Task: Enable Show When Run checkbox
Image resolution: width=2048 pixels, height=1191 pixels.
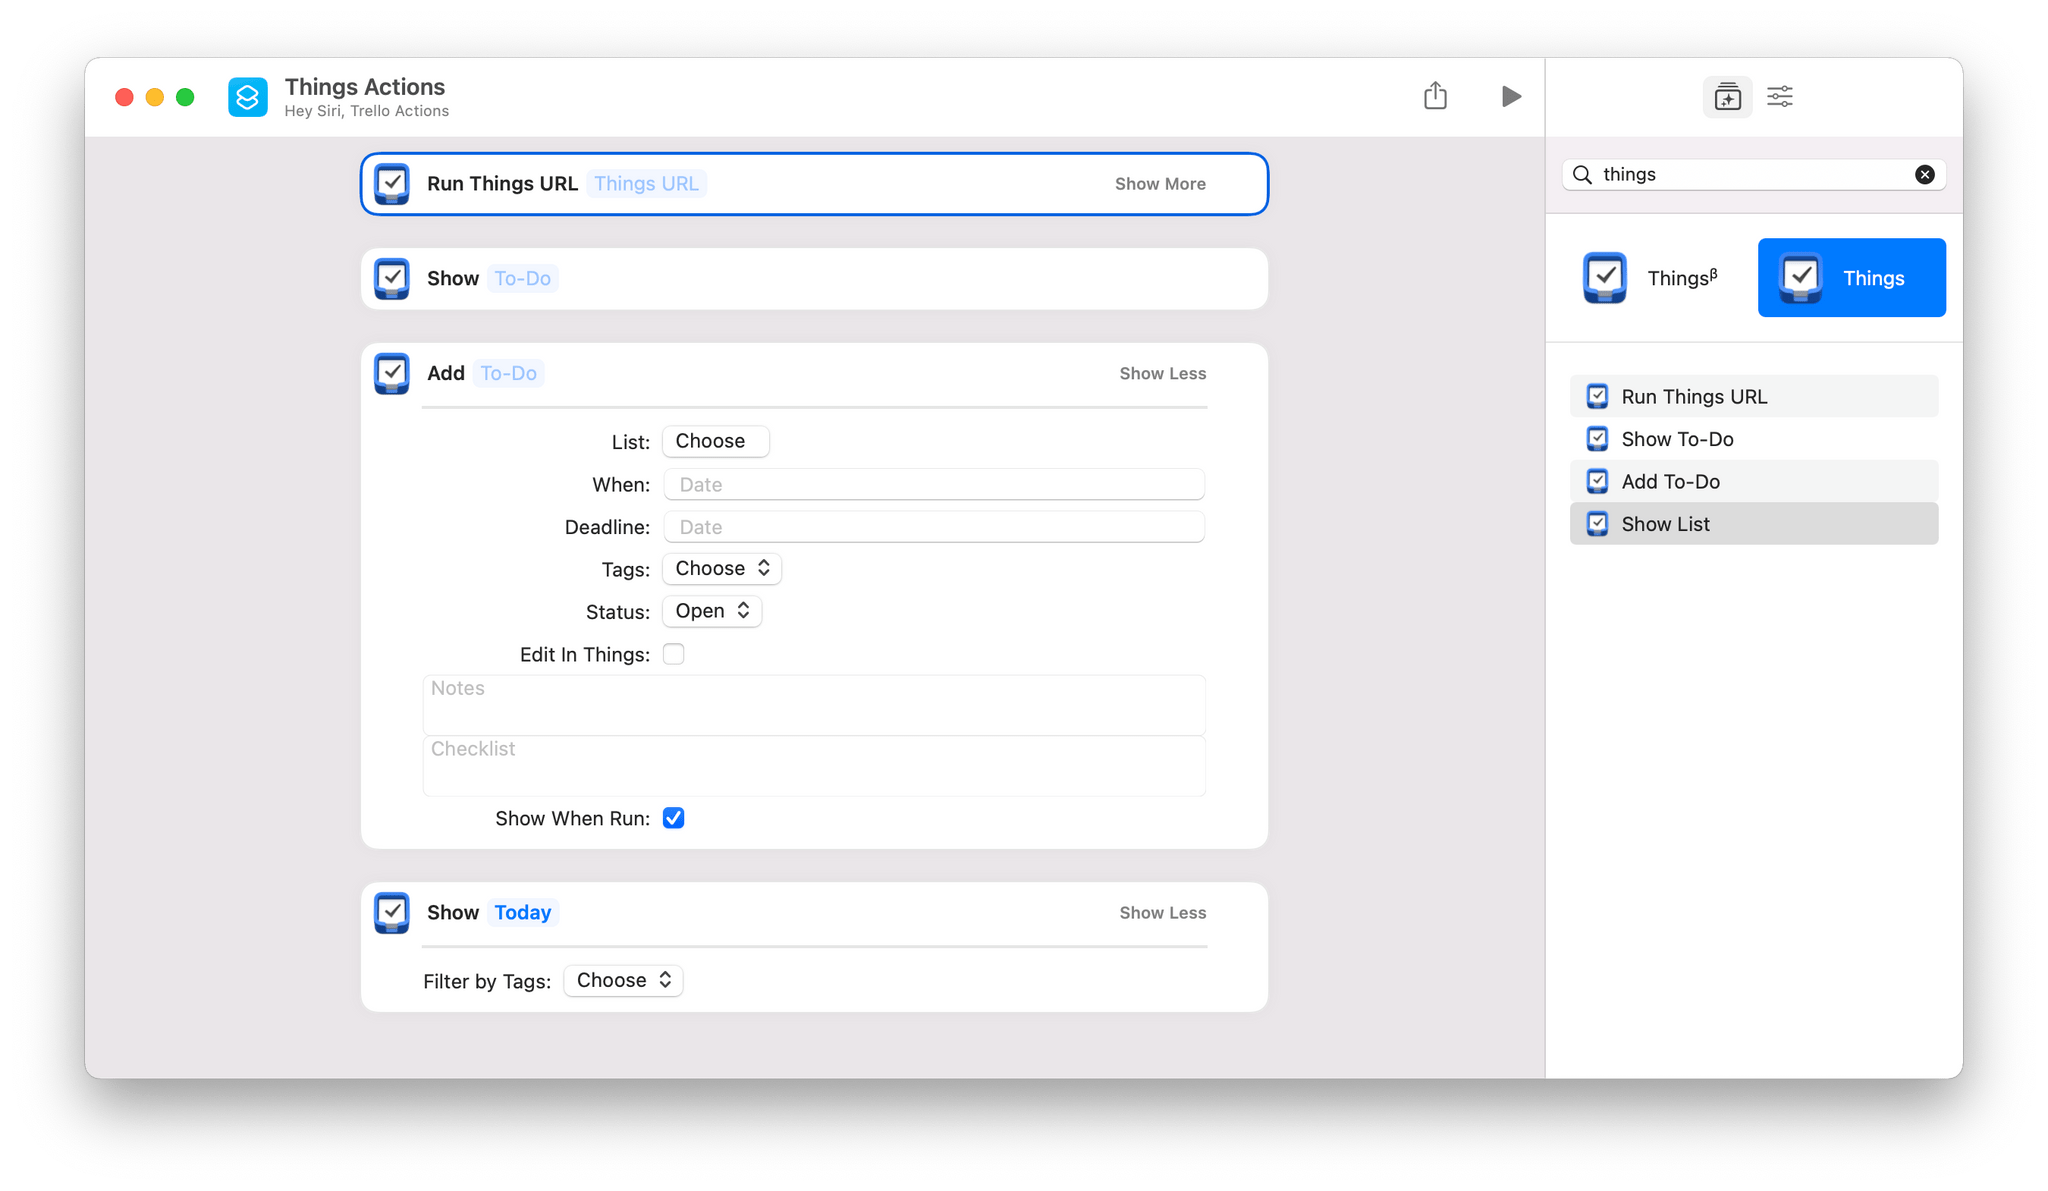Action: (x=673, y=818)
